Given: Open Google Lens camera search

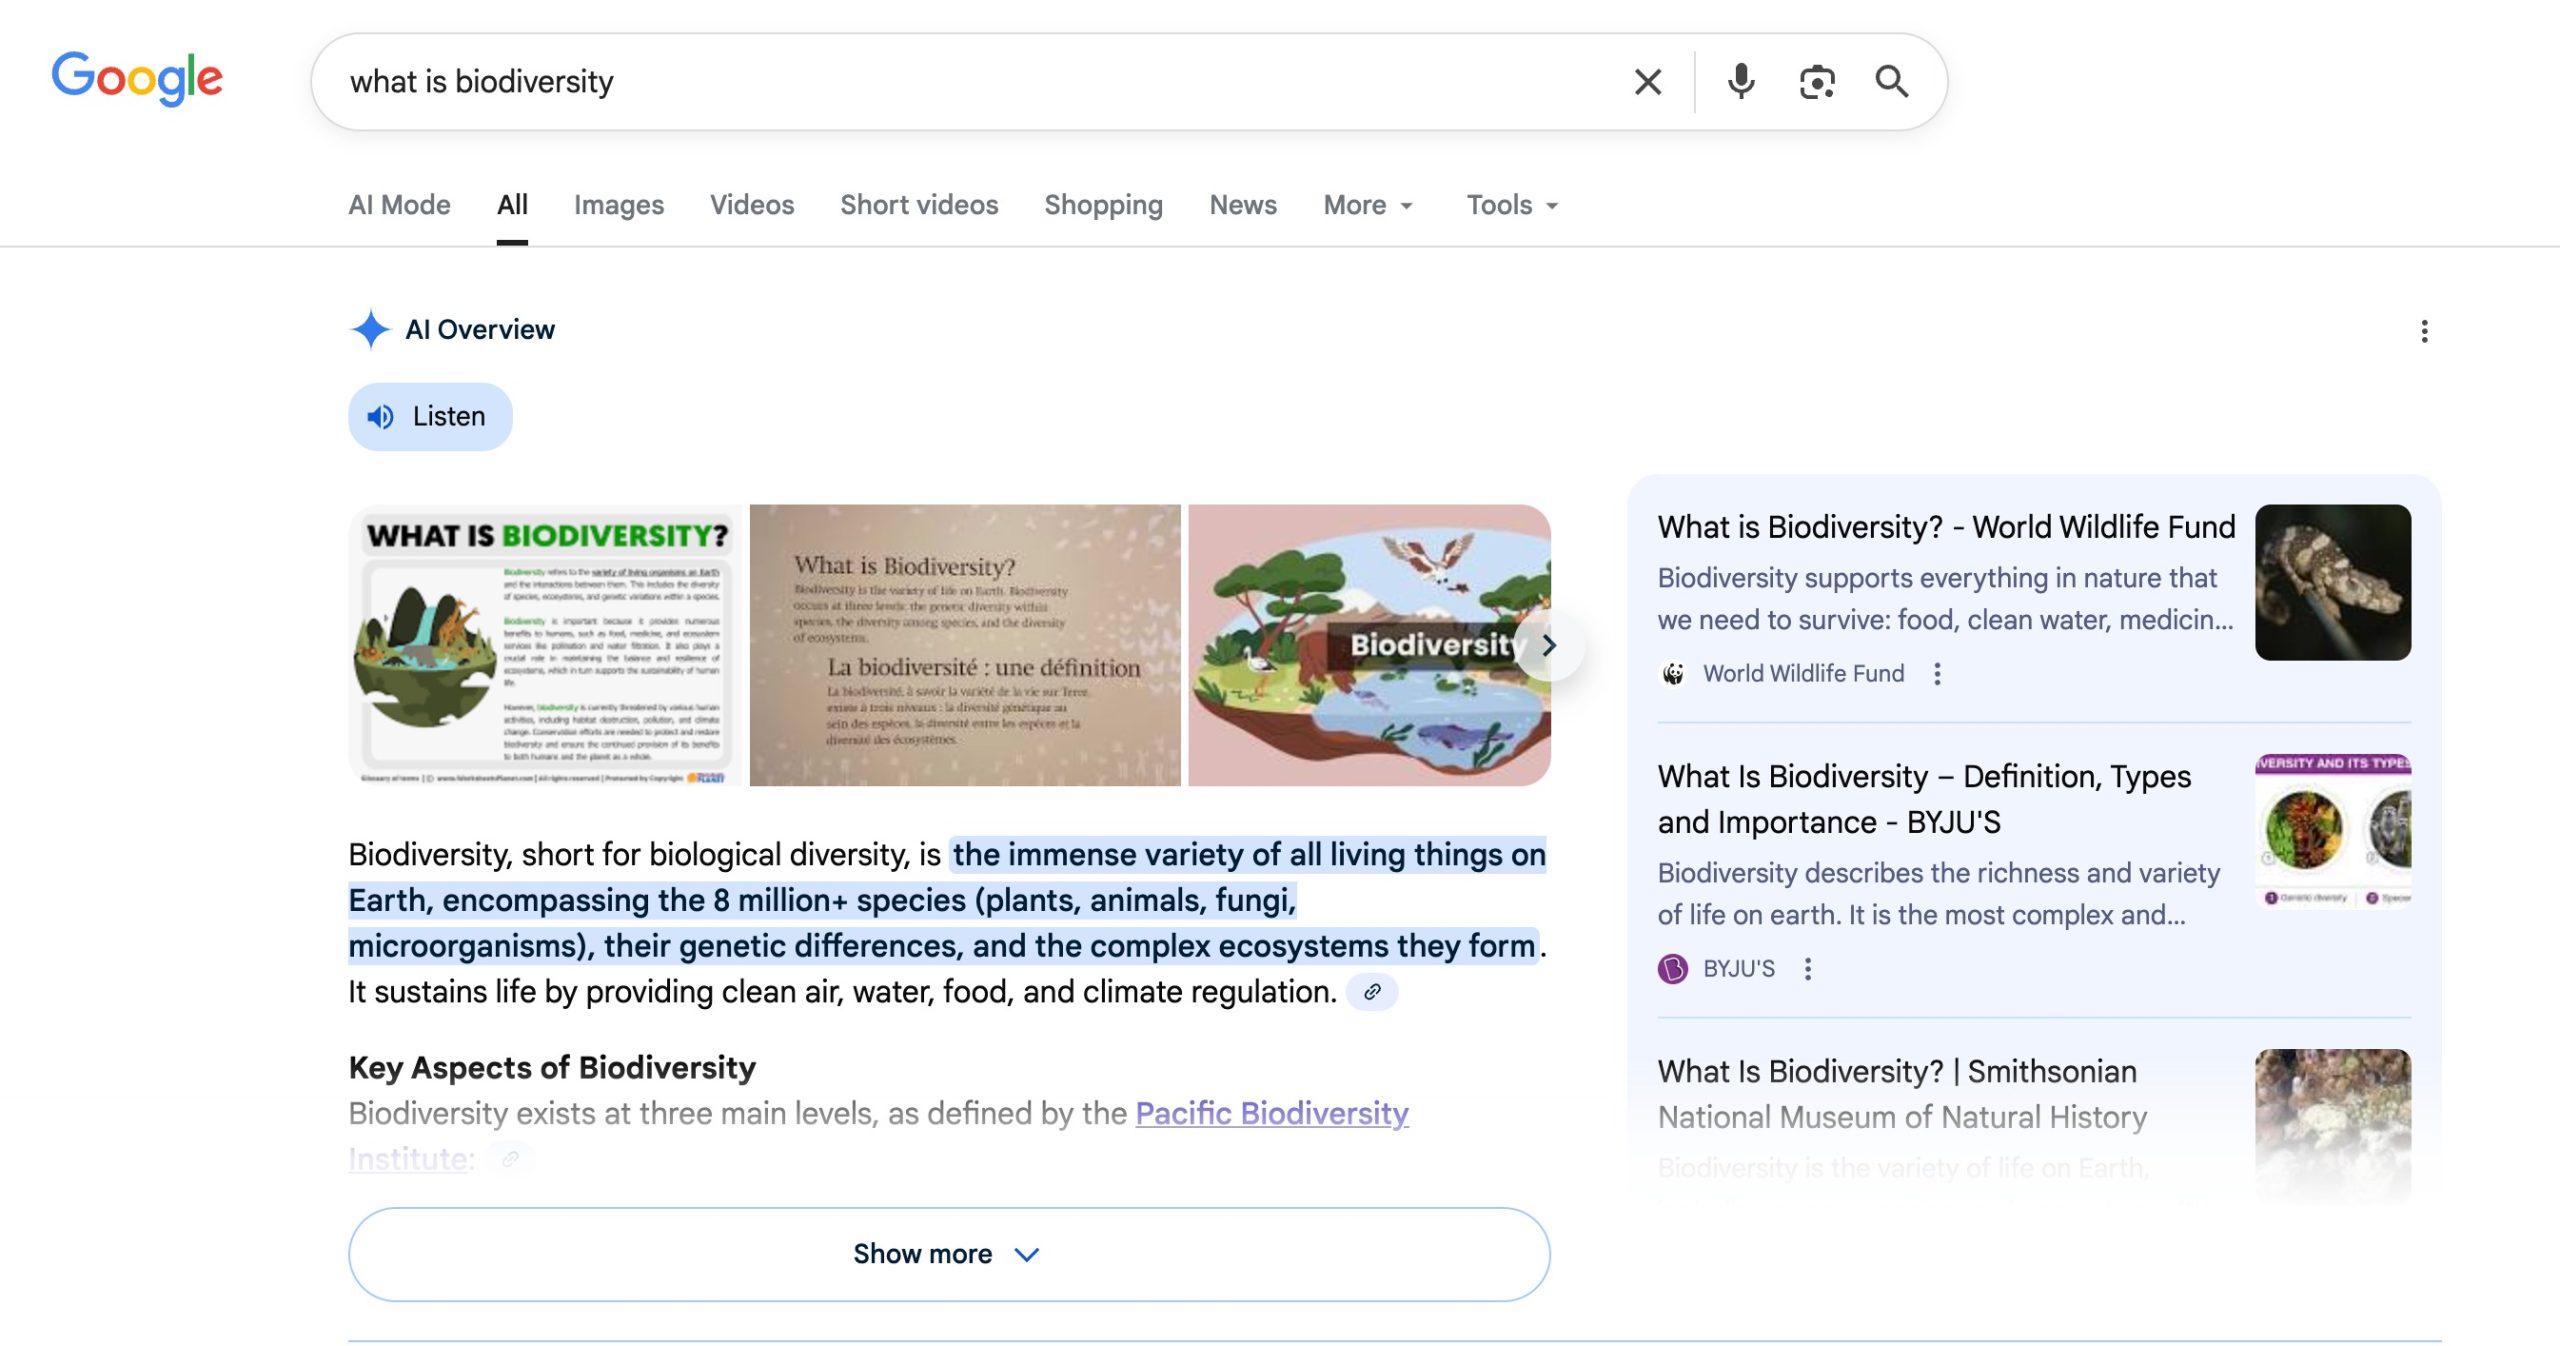Looking at the screenshot, I should [x=1816, y=81].
